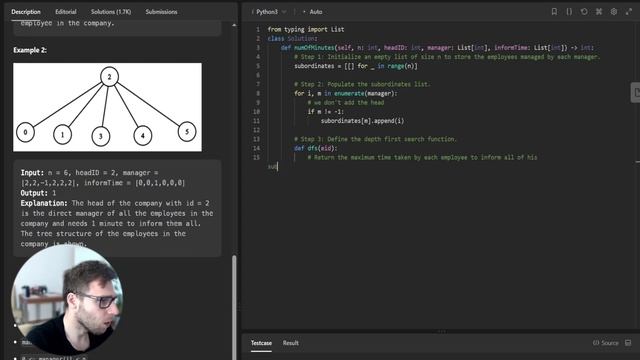Open the Submissions tab
Screen dimensions: 640x360
point(161,12)
